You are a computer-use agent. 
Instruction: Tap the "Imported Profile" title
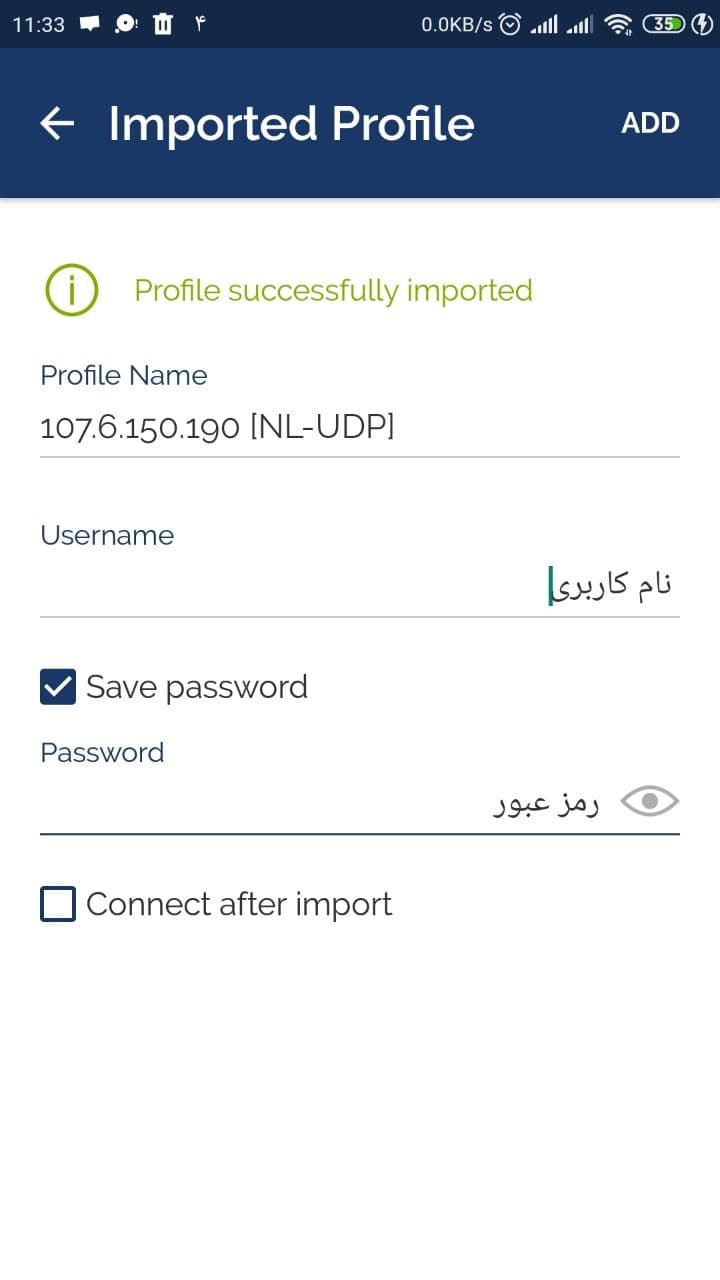click(291, 123)
